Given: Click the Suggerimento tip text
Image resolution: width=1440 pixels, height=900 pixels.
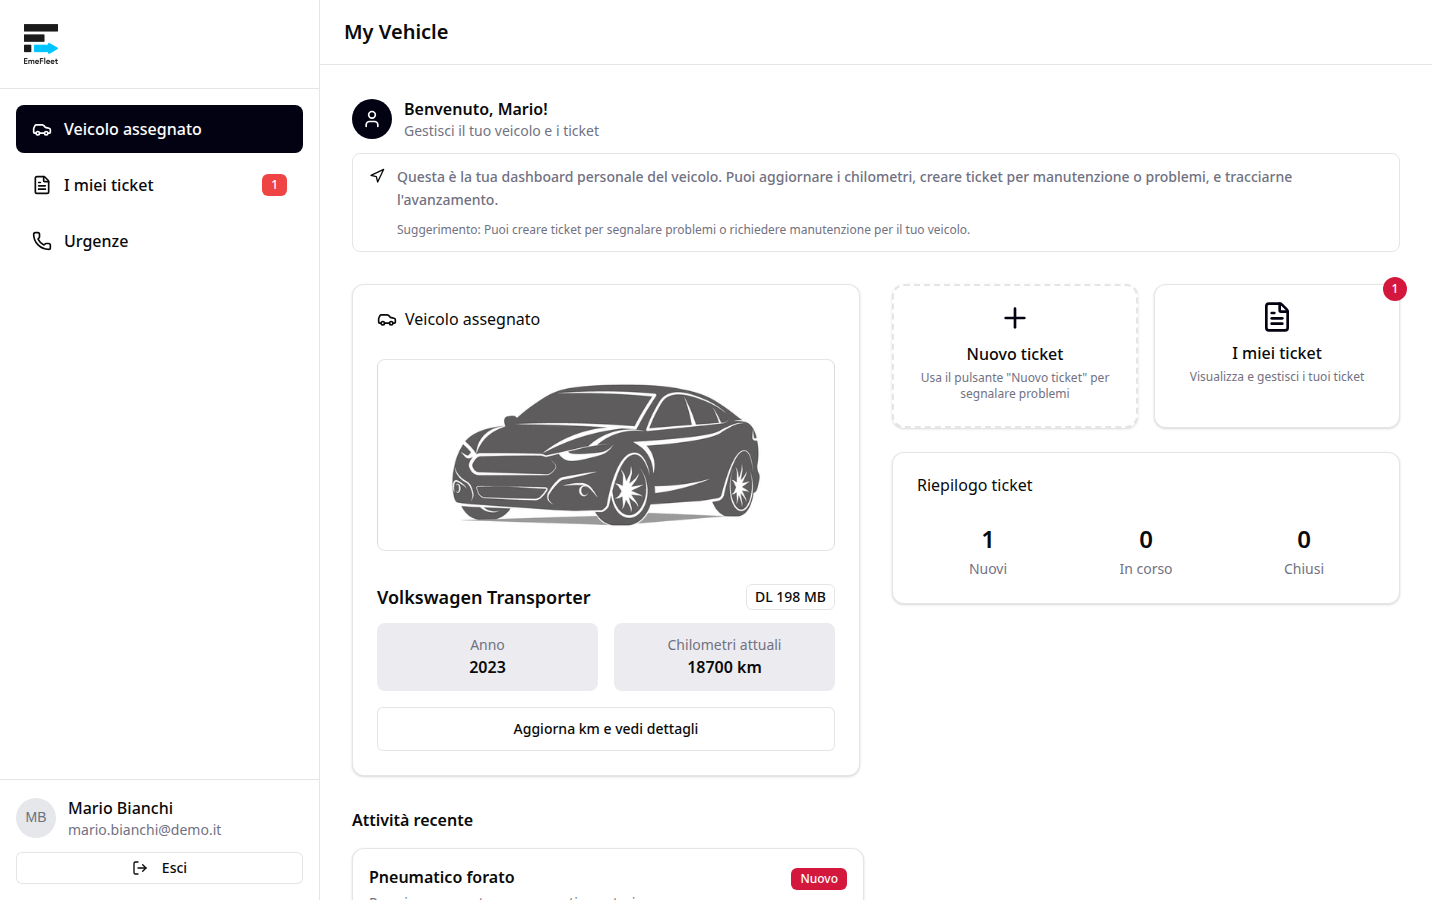Looking at the screenshot, I should [x=683, y=230].
